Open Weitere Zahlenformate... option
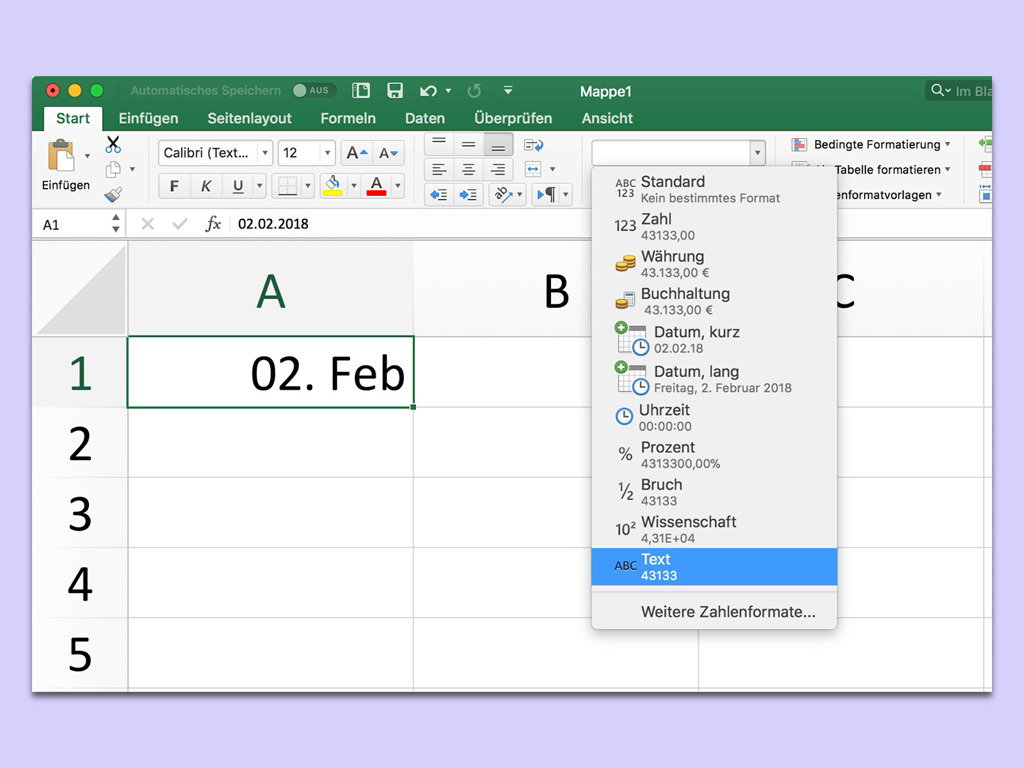 [727, 612]
